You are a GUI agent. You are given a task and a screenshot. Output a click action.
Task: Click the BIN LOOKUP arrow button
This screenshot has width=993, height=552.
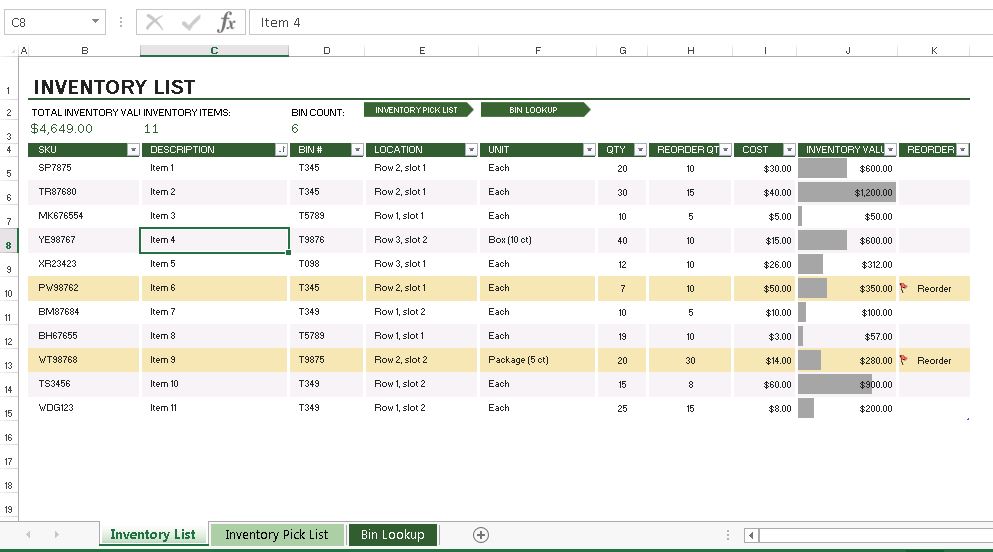[534, 110]
